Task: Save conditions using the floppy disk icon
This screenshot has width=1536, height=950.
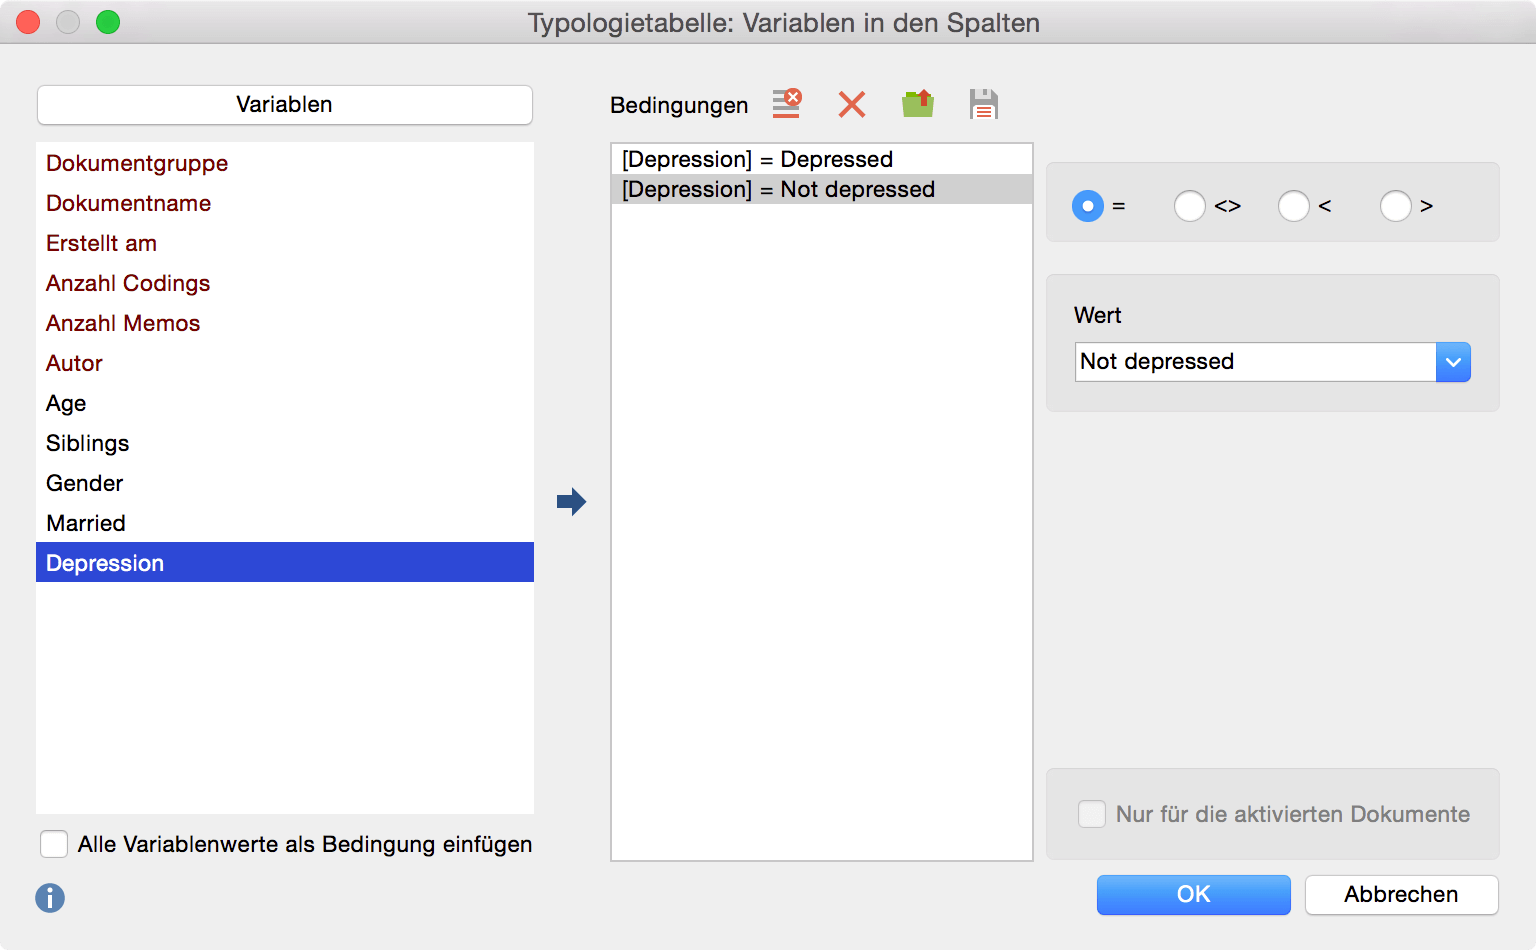Action: pyautogui.click(x=984, y=104)
